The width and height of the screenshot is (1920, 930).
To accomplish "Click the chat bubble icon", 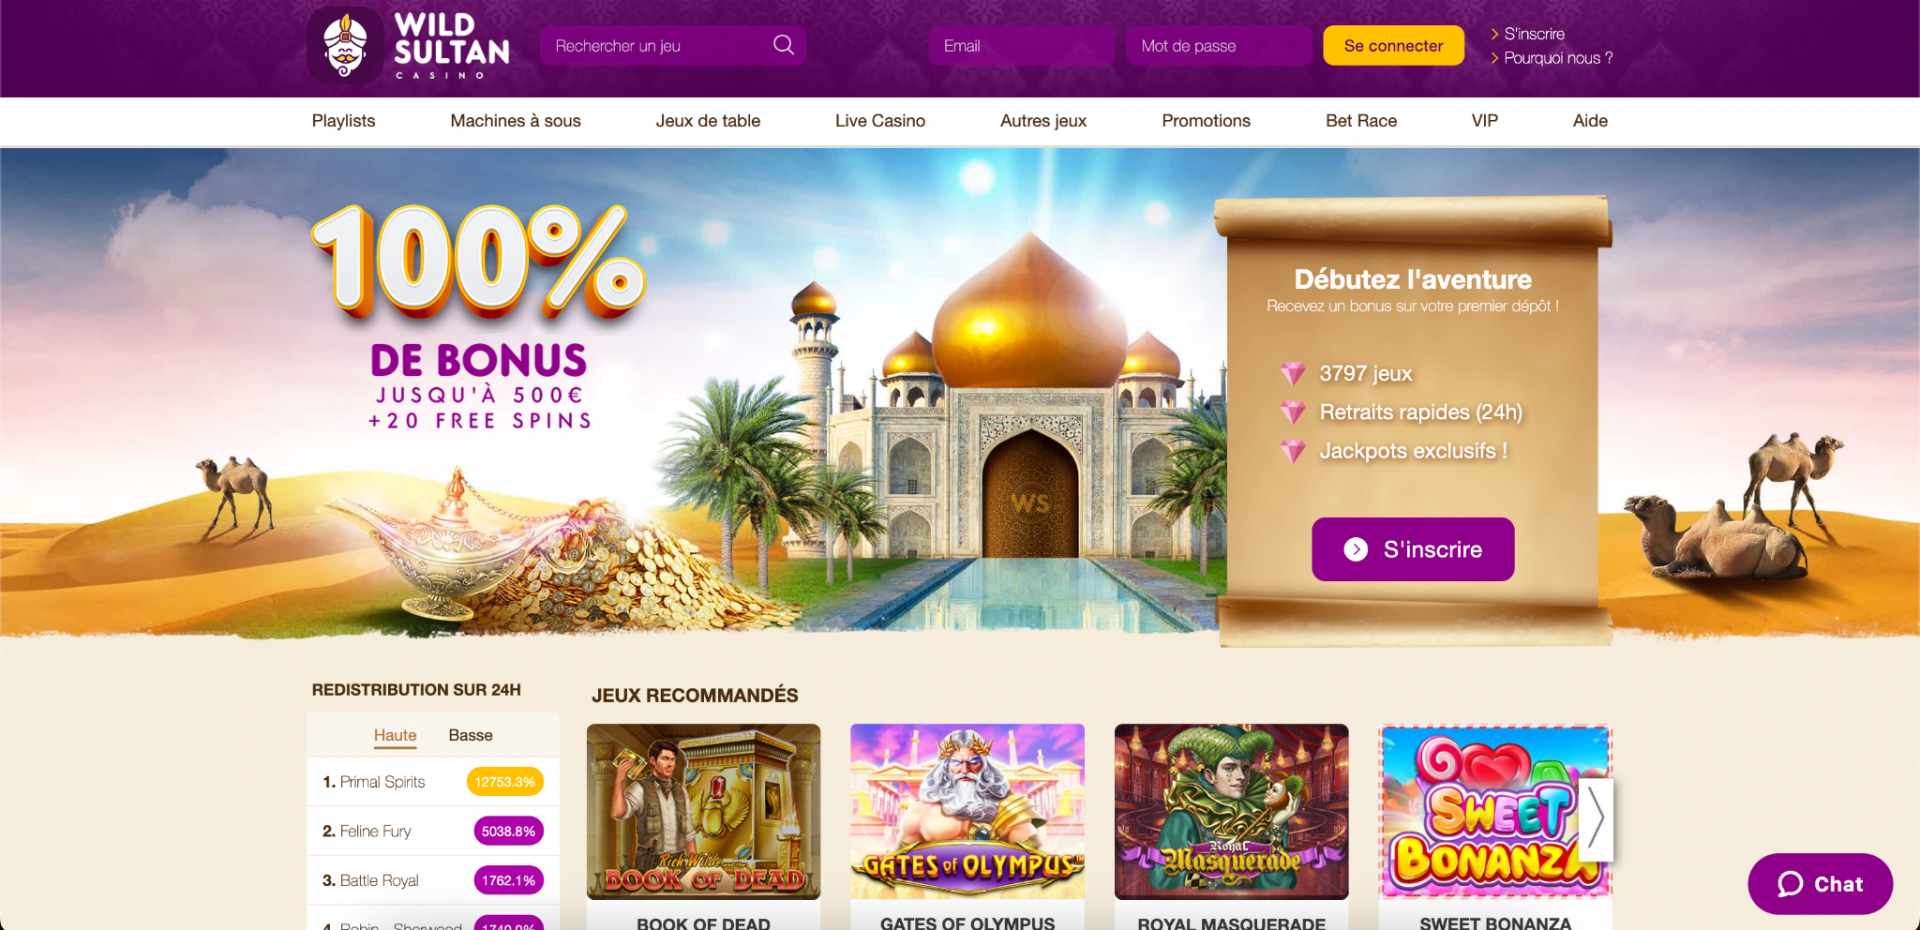I will 1790,884.
